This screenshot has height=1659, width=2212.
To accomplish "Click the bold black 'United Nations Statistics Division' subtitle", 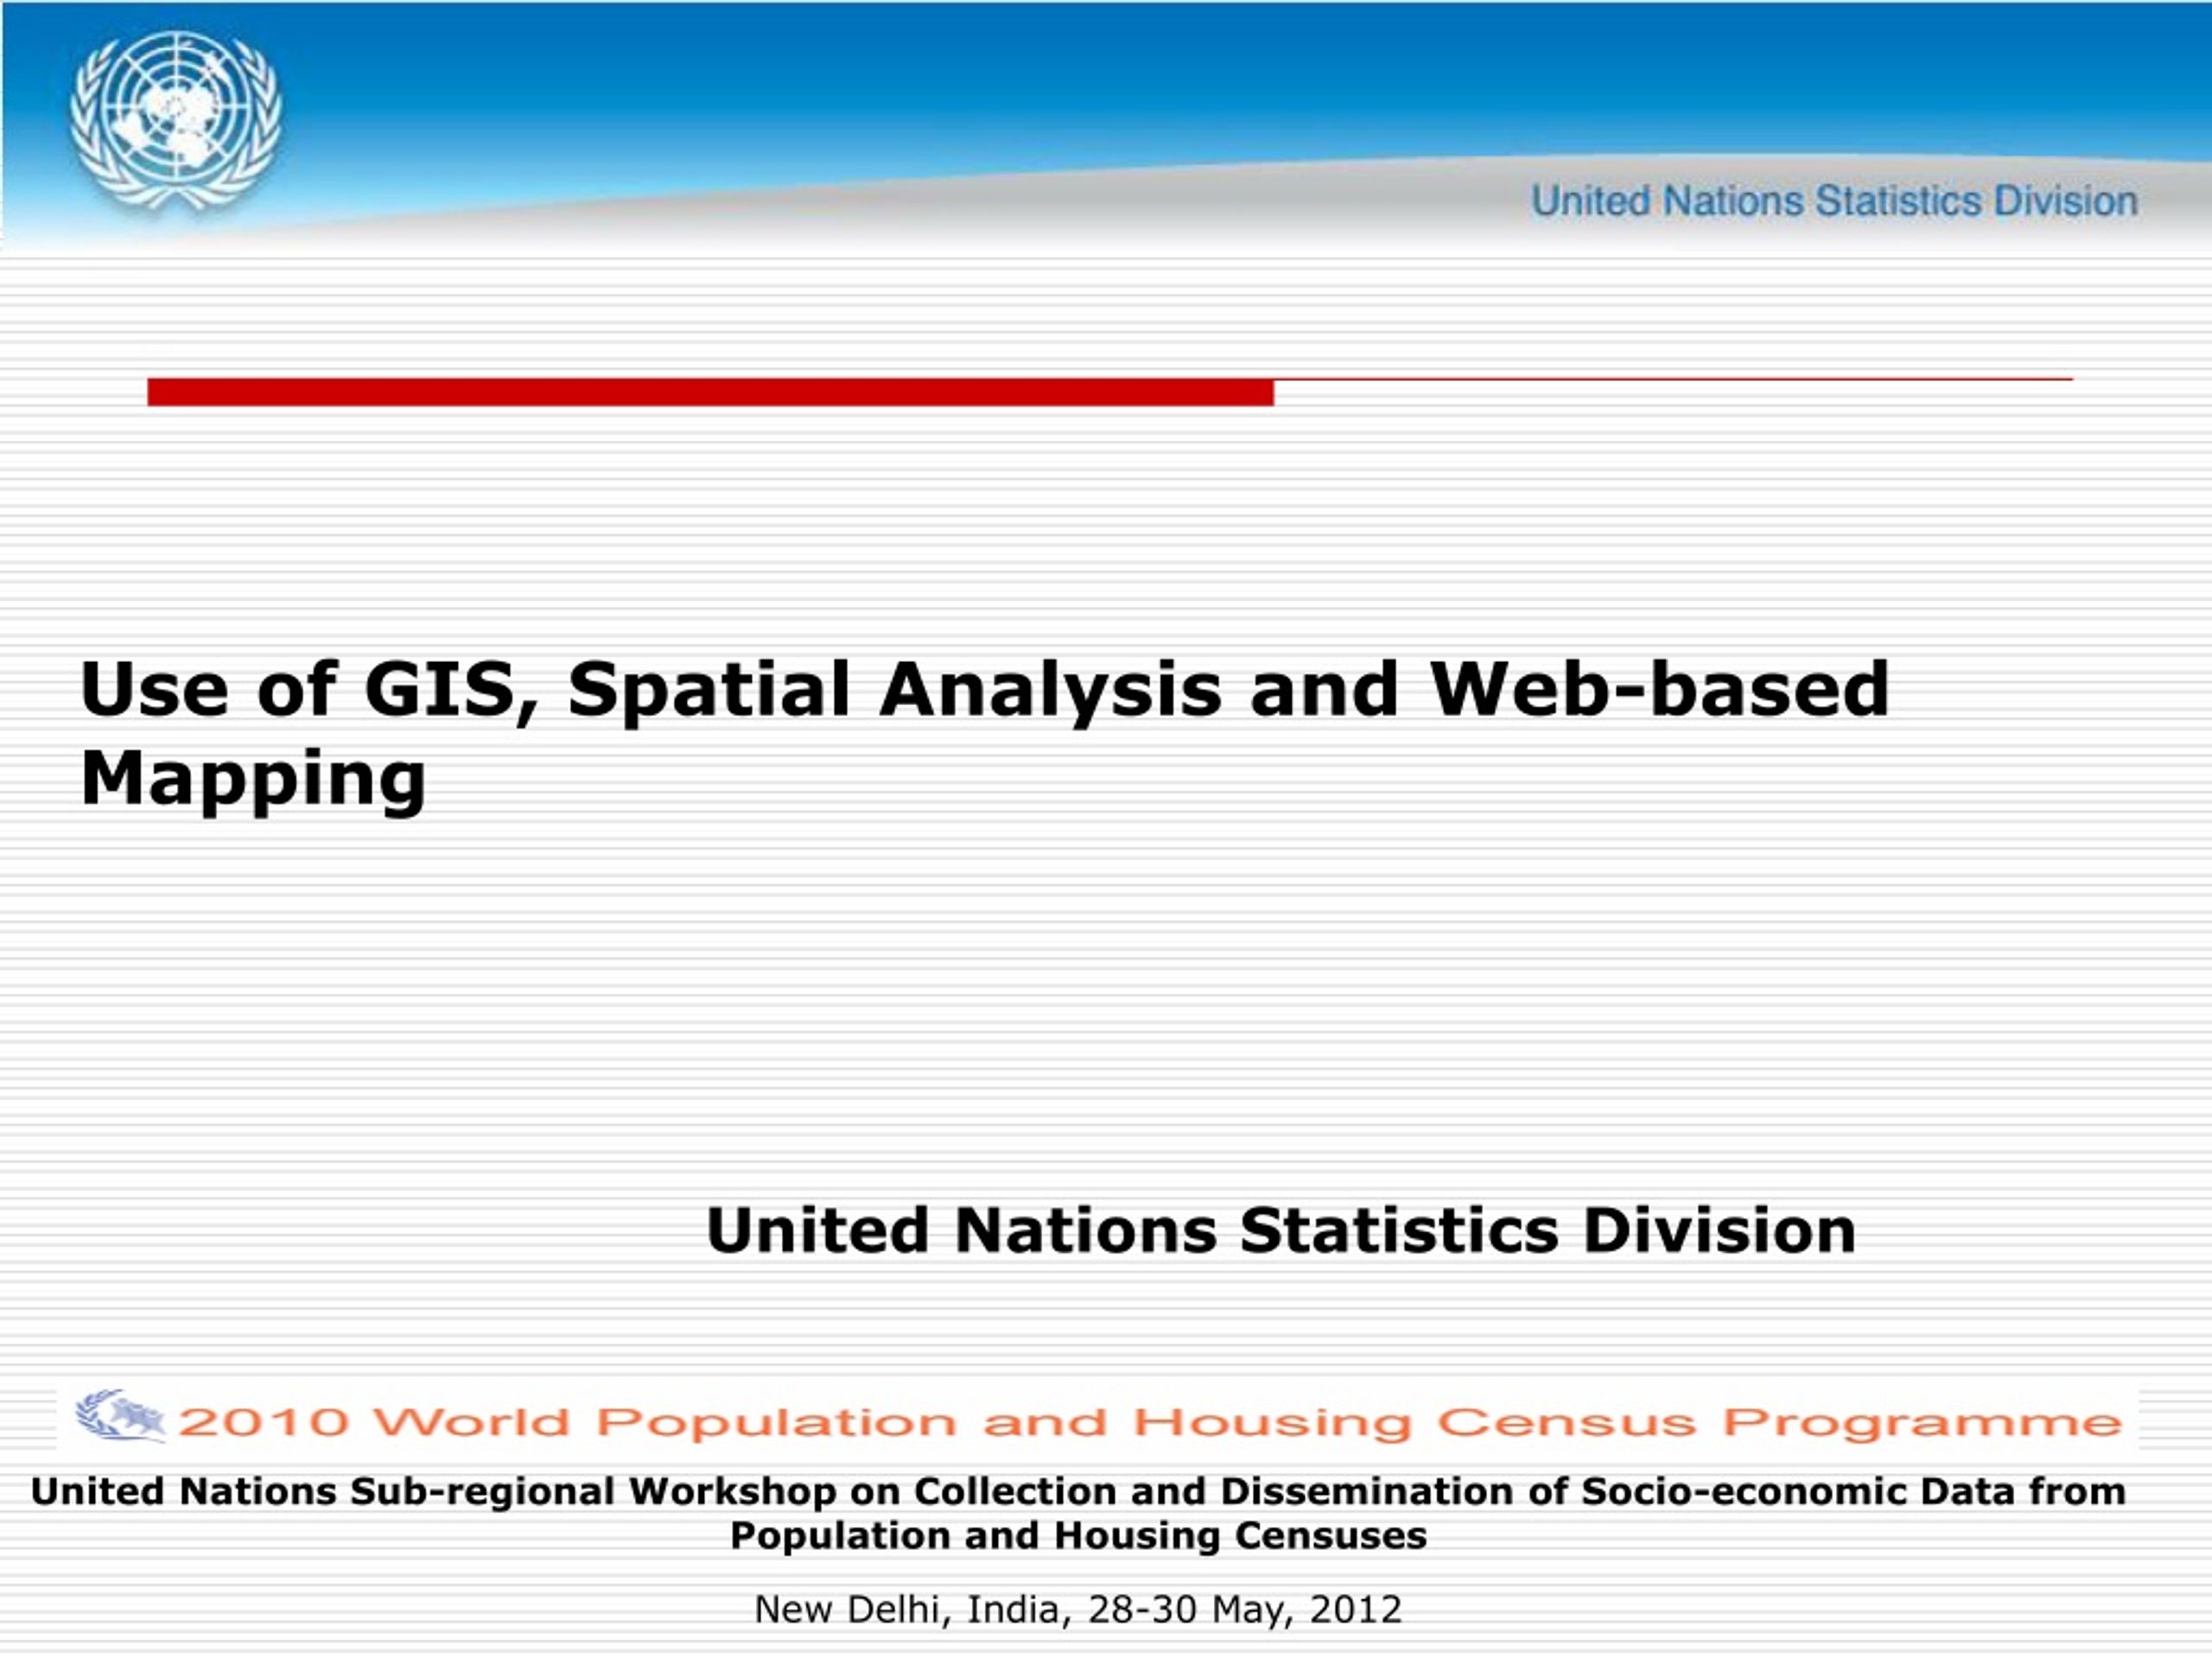I will tap(1281, 1230).
